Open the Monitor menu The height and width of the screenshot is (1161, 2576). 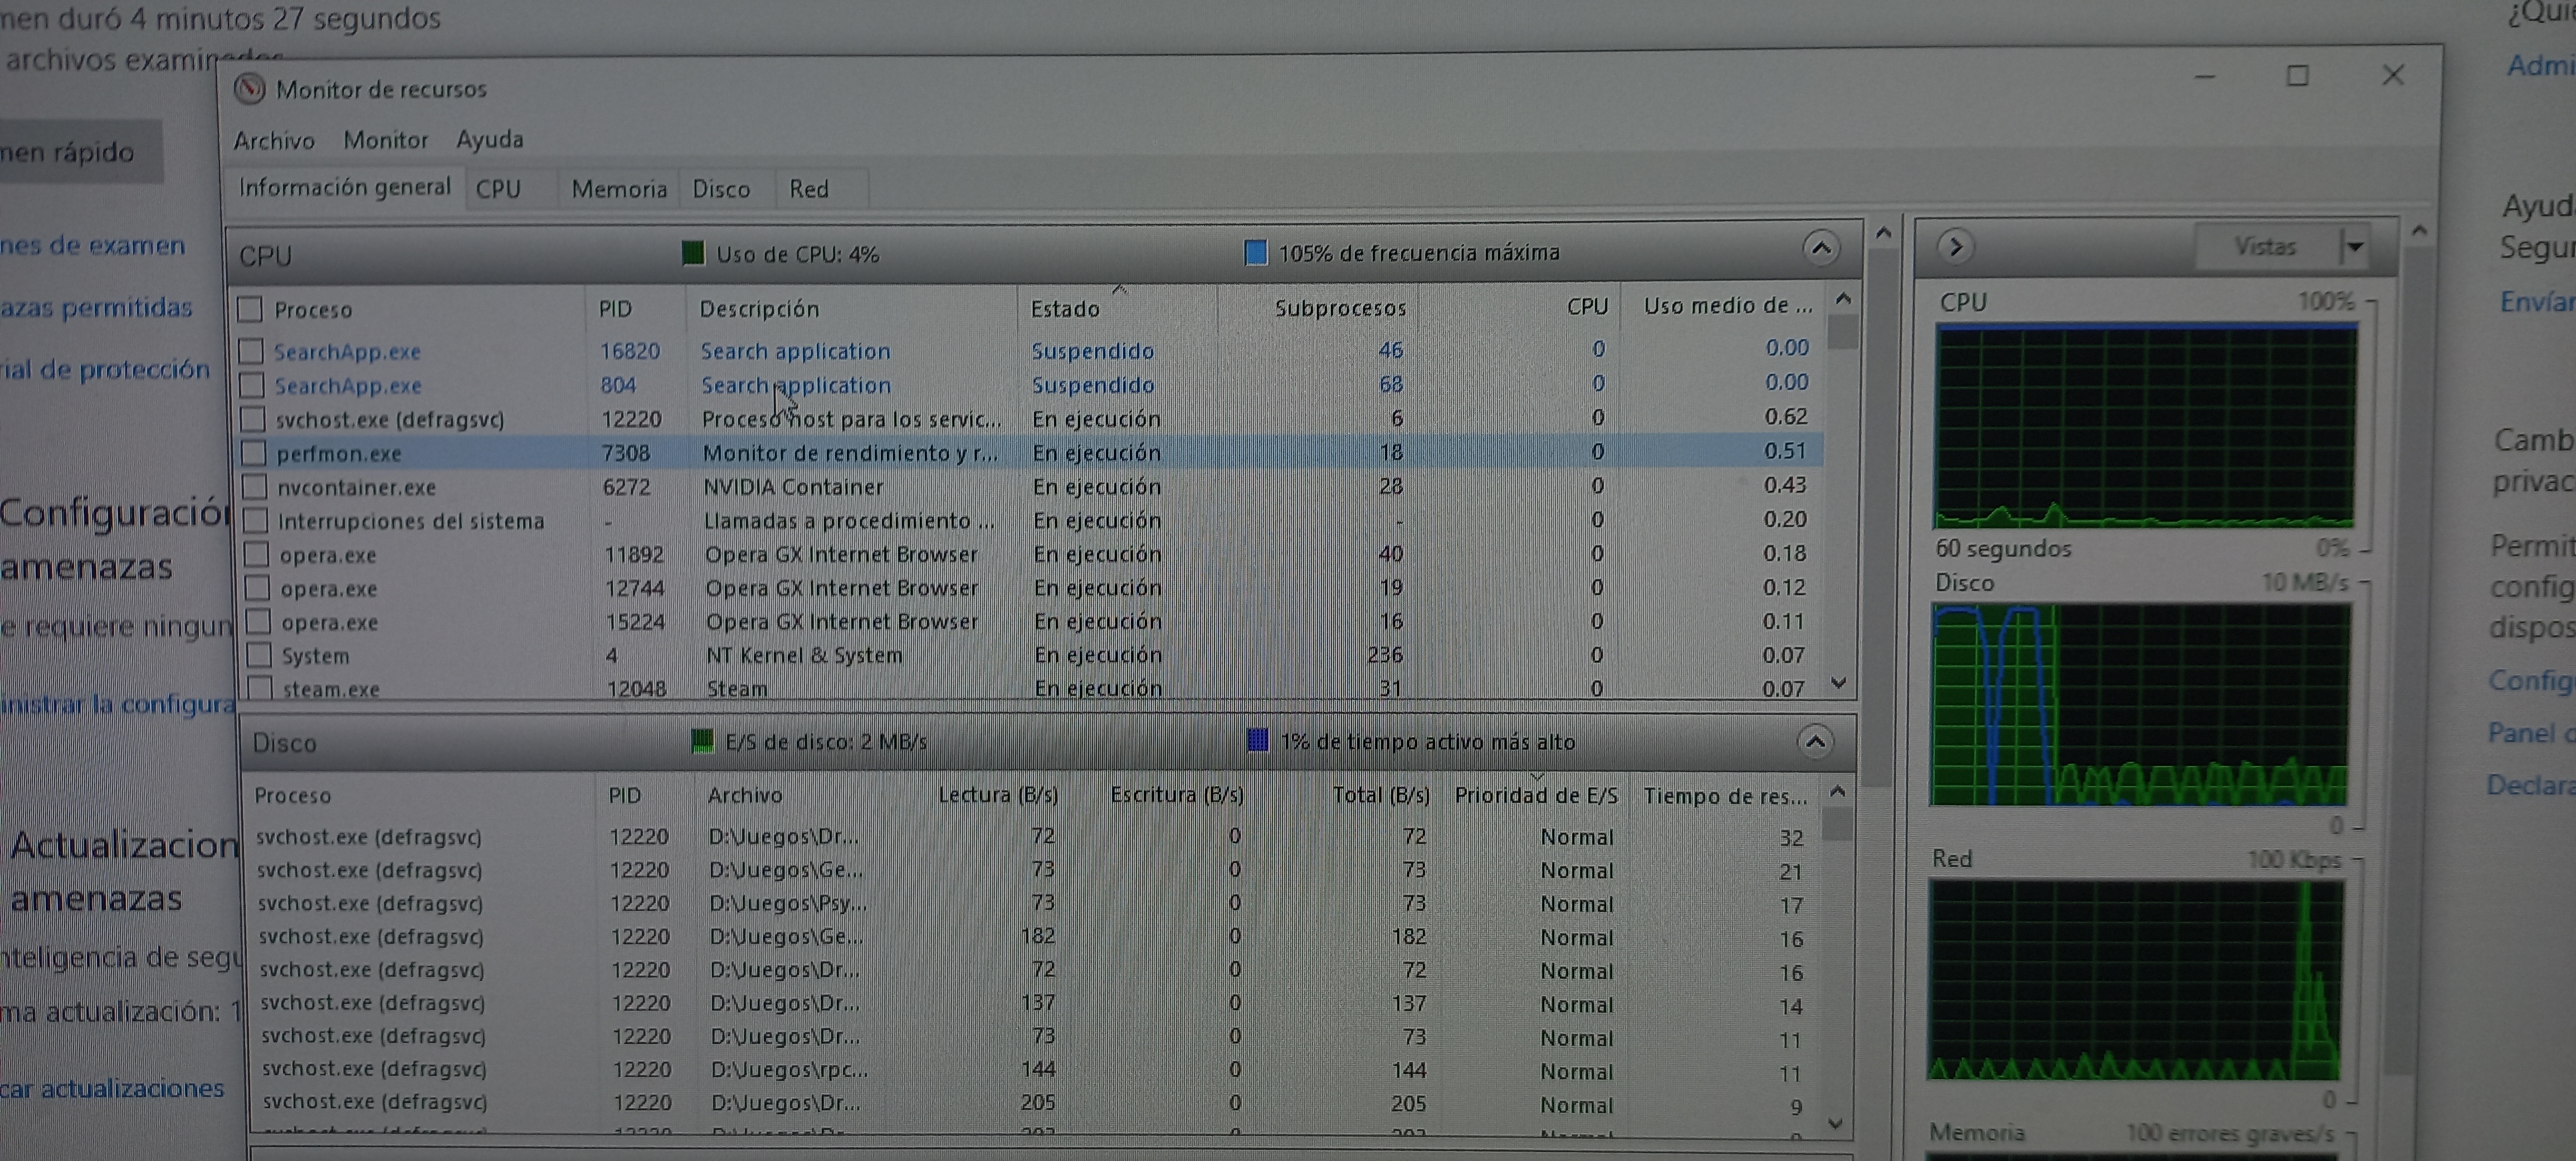pos(385,140)
